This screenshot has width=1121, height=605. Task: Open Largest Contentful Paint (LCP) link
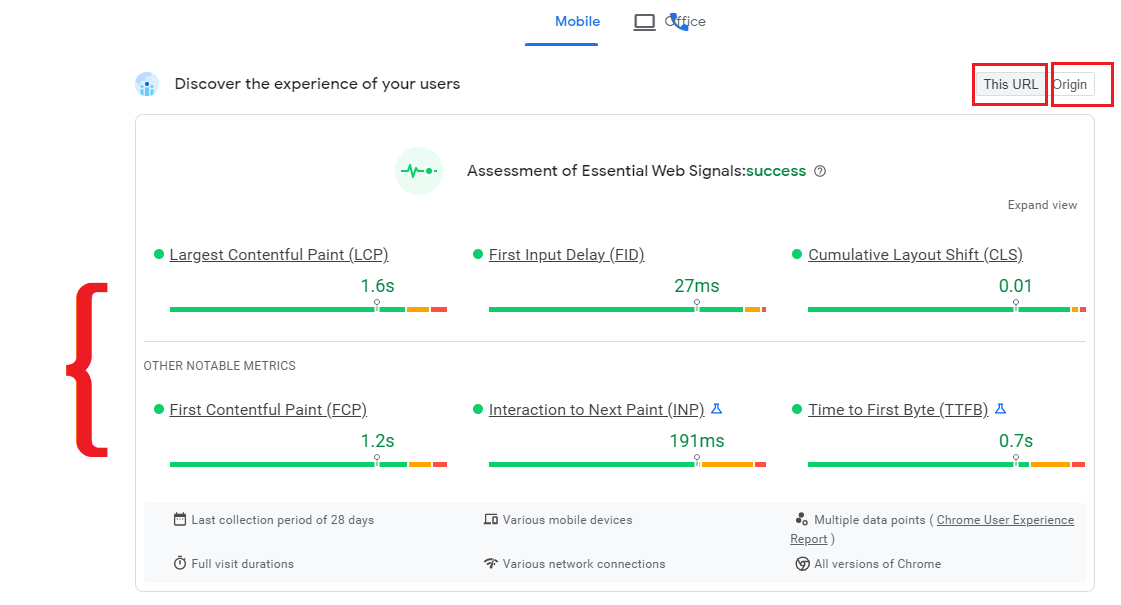(x=279, y=255)
